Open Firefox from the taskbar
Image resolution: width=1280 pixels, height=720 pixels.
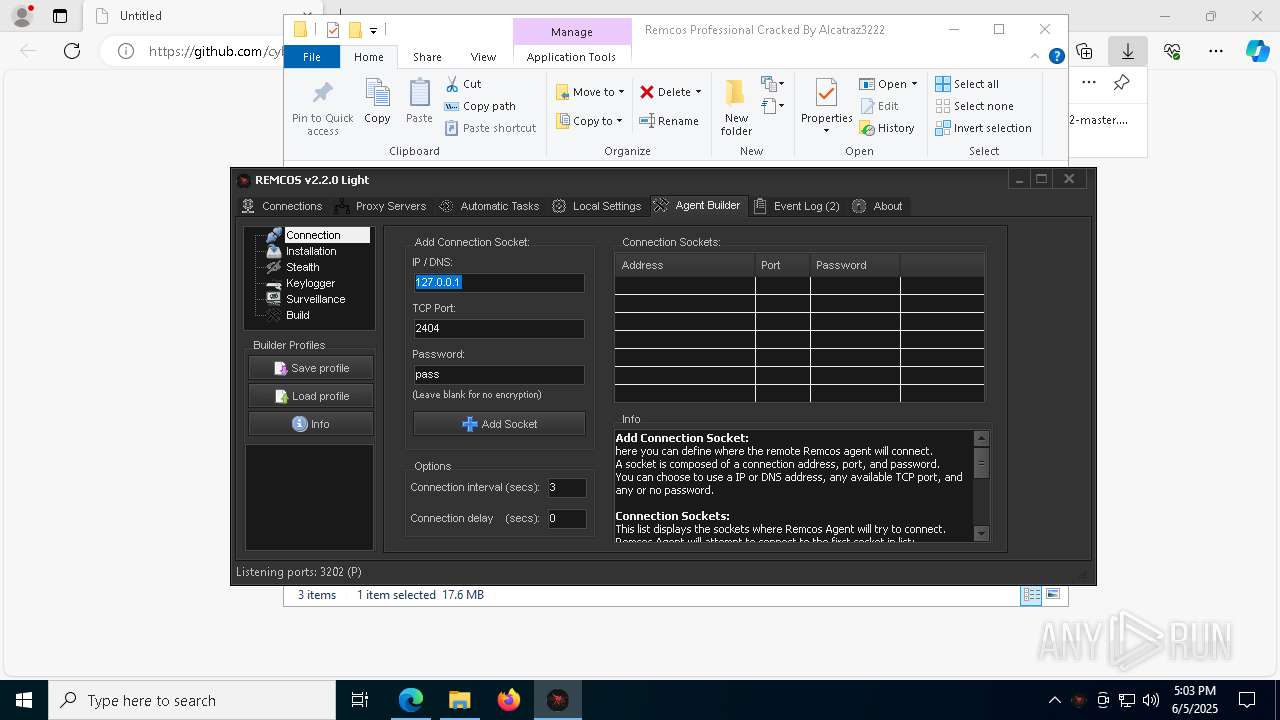pyautogui.click(x=509, y=700)
